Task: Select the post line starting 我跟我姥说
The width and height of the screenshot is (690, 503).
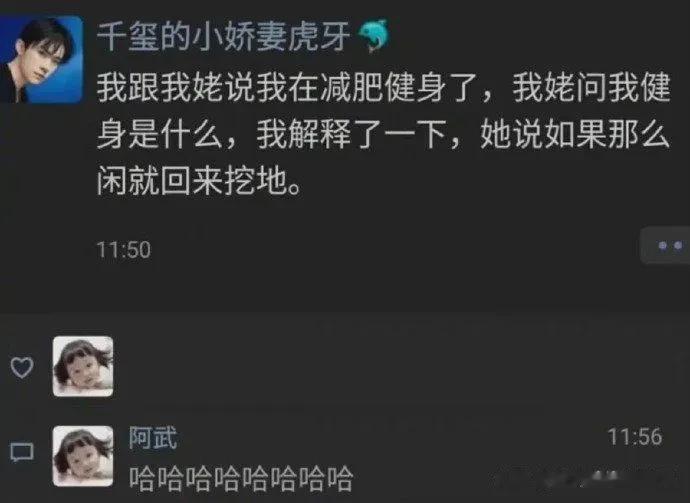Action: click(x=383, y=87)
